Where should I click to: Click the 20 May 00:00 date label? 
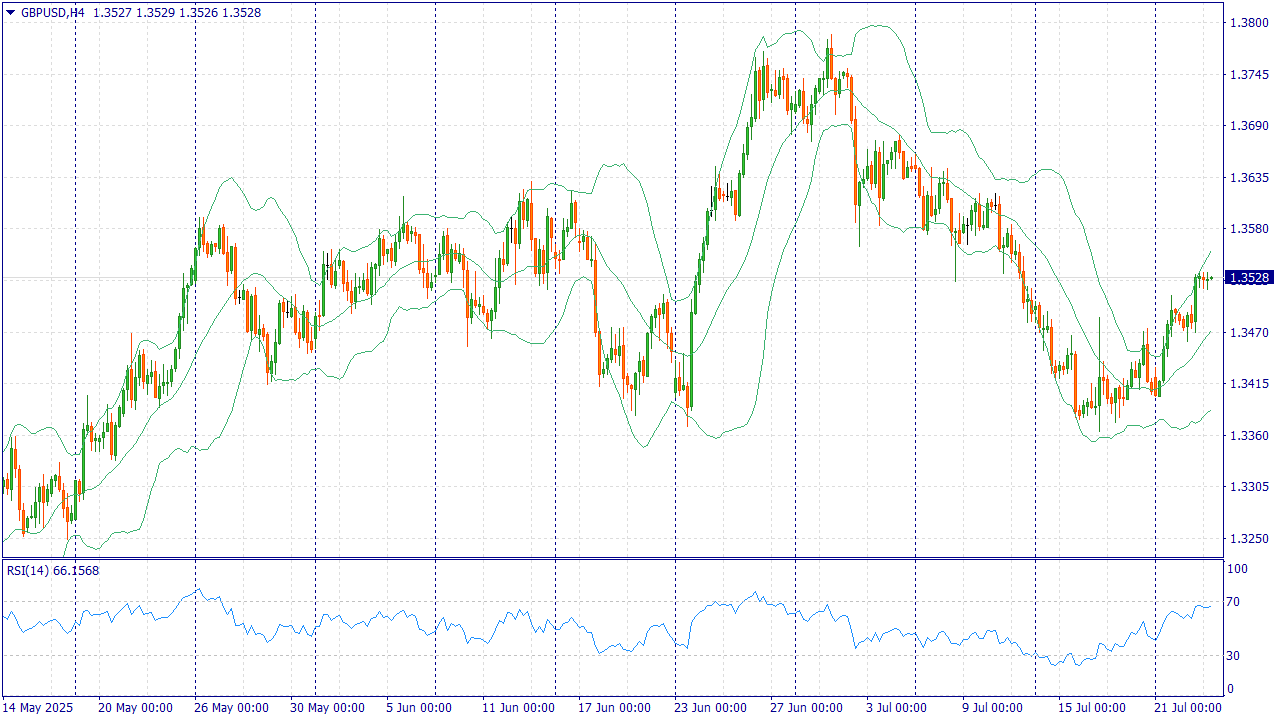click(x=135, y=708)
